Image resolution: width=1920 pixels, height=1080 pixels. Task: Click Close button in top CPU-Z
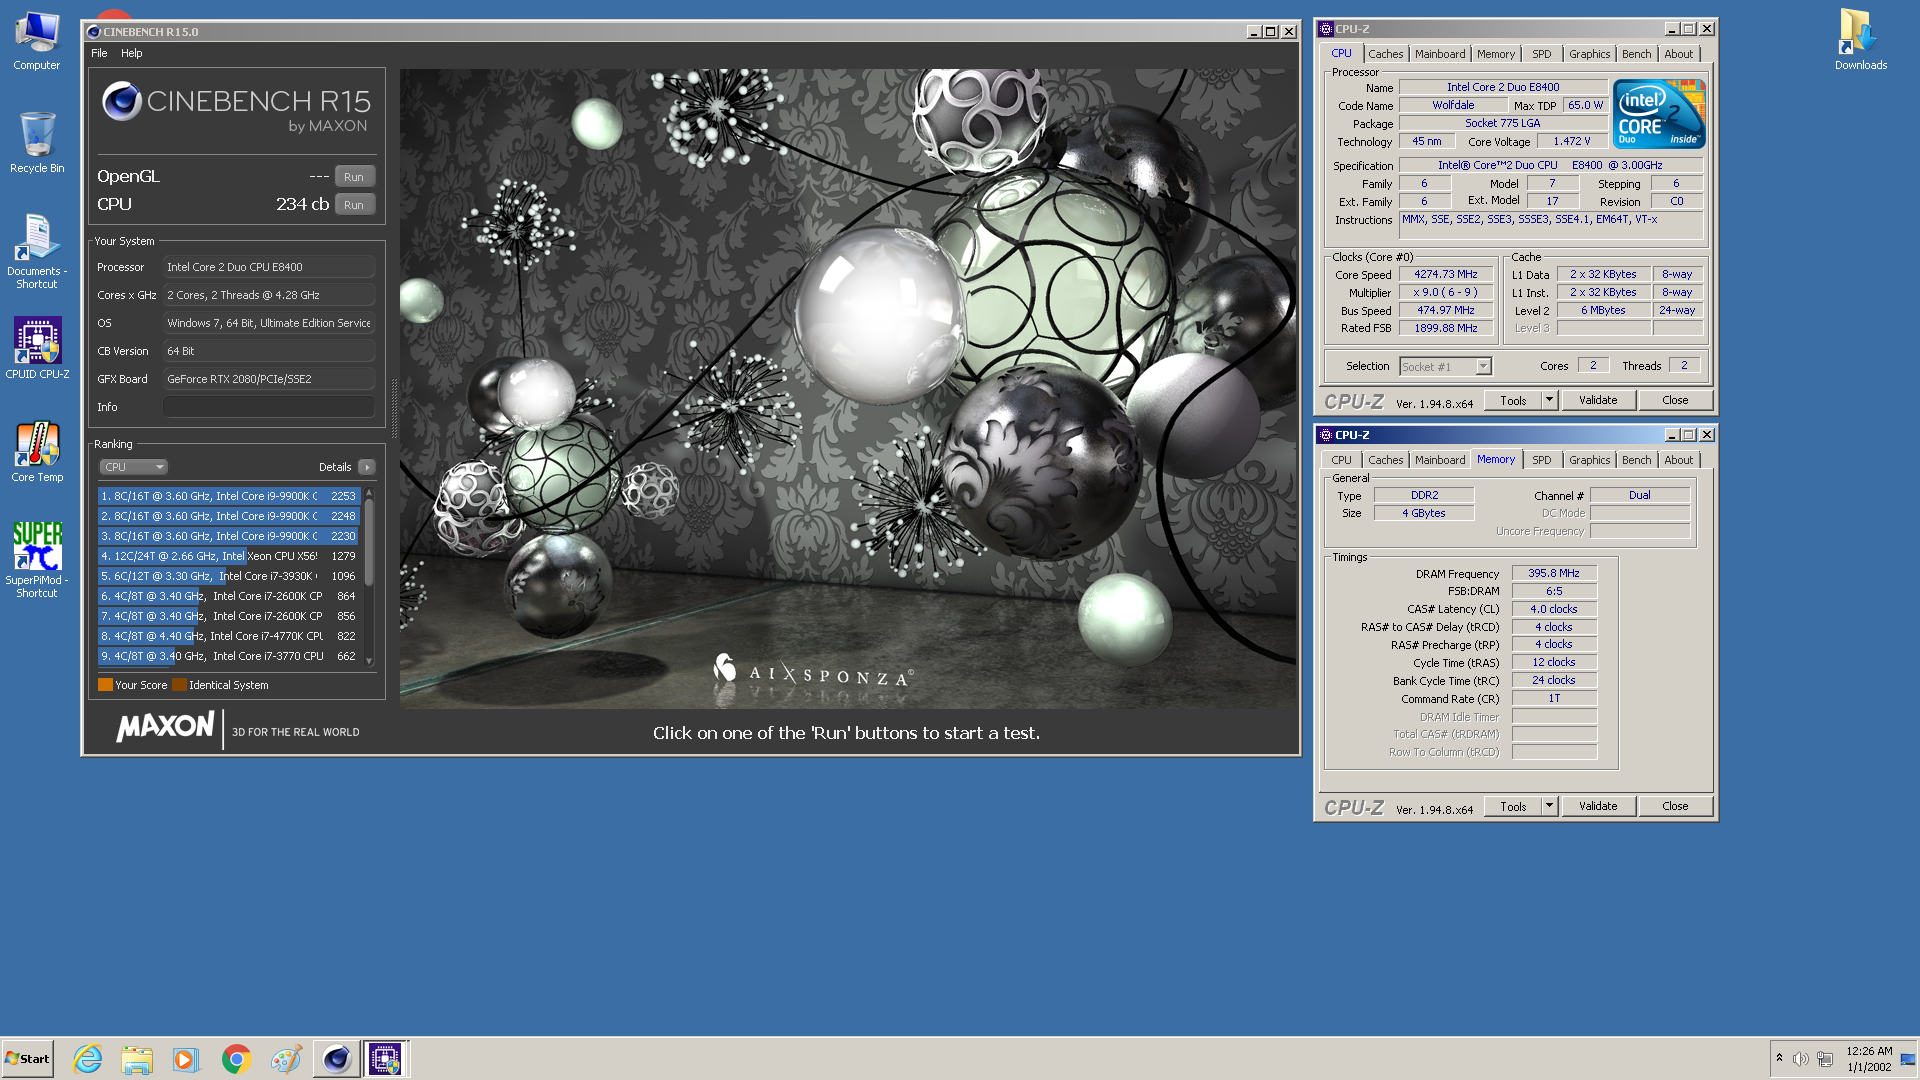(x=1675, y=400)
